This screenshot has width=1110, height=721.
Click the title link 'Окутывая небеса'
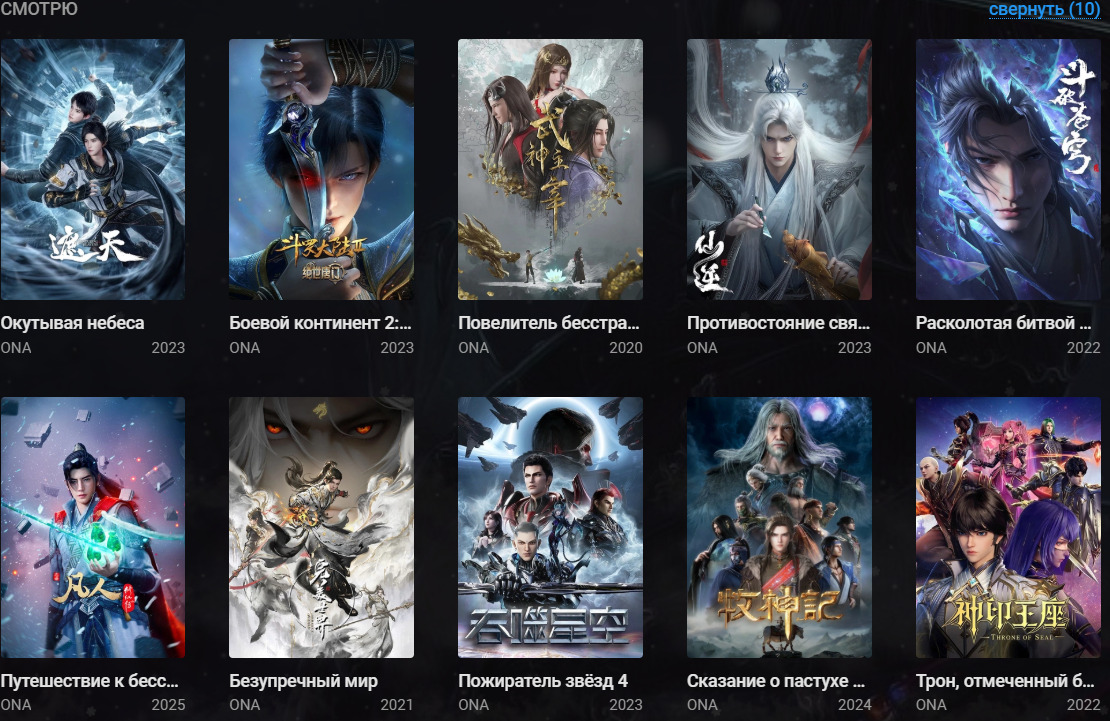point(72,323)
